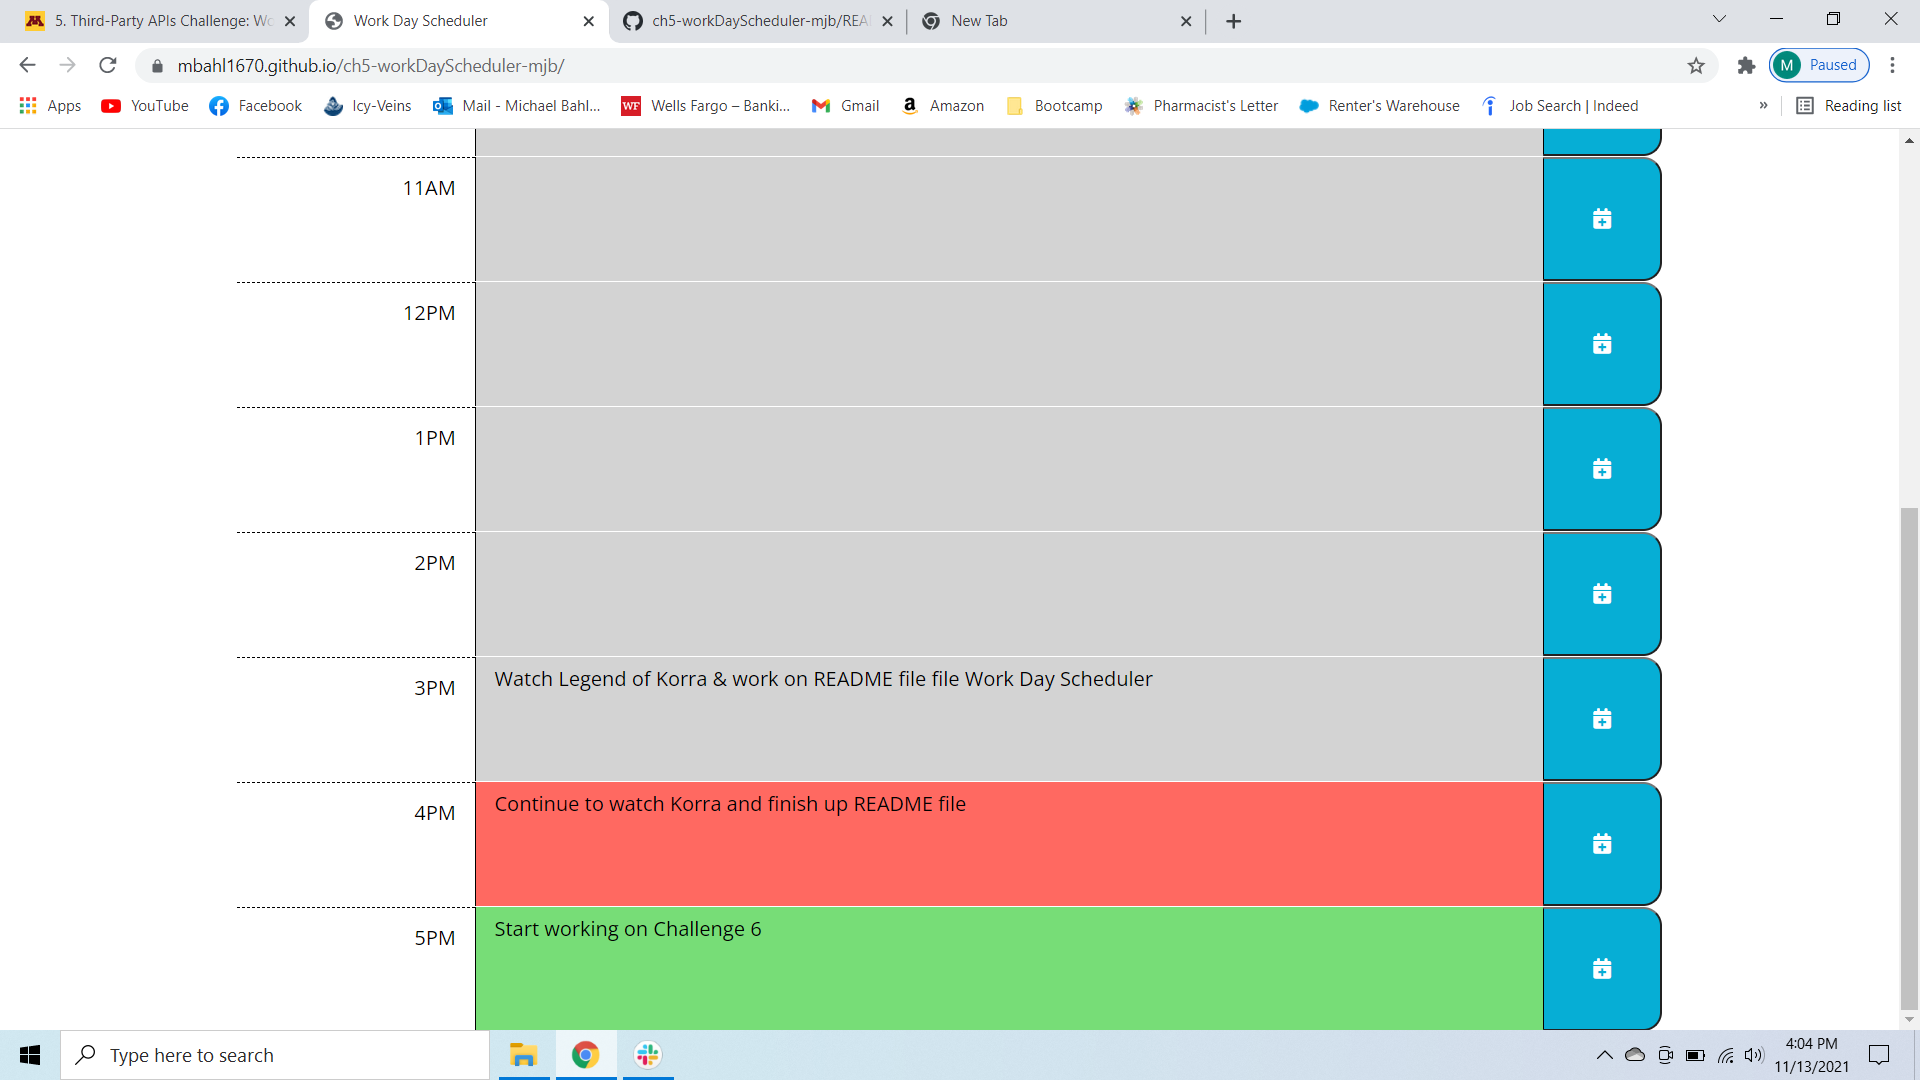Open the Reading list
Image resolution: width=1920 pixels, height=1080 pixels.
[1849, 106]
